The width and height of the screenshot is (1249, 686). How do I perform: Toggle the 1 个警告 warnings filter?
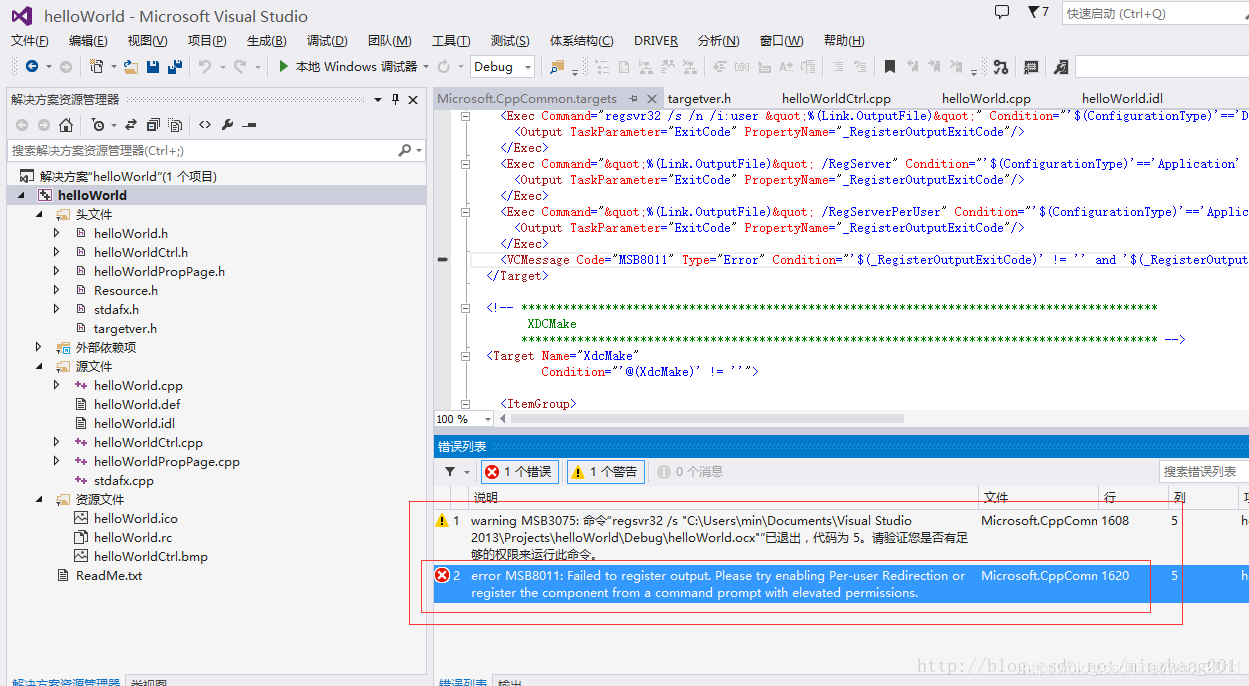[x=604, y=472]
